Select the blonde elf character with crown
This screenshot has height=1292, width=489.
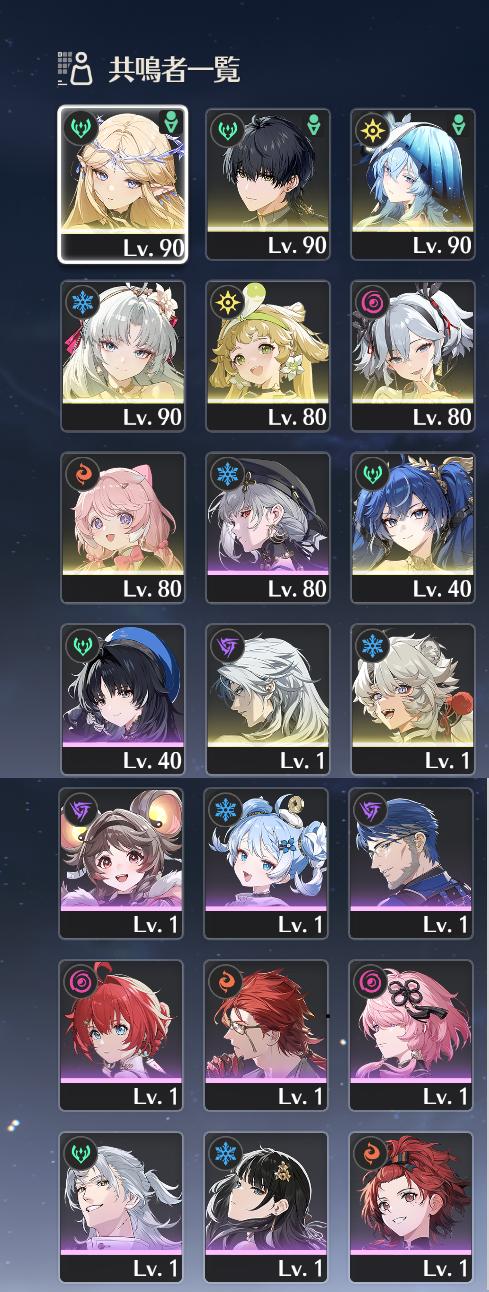123,184
